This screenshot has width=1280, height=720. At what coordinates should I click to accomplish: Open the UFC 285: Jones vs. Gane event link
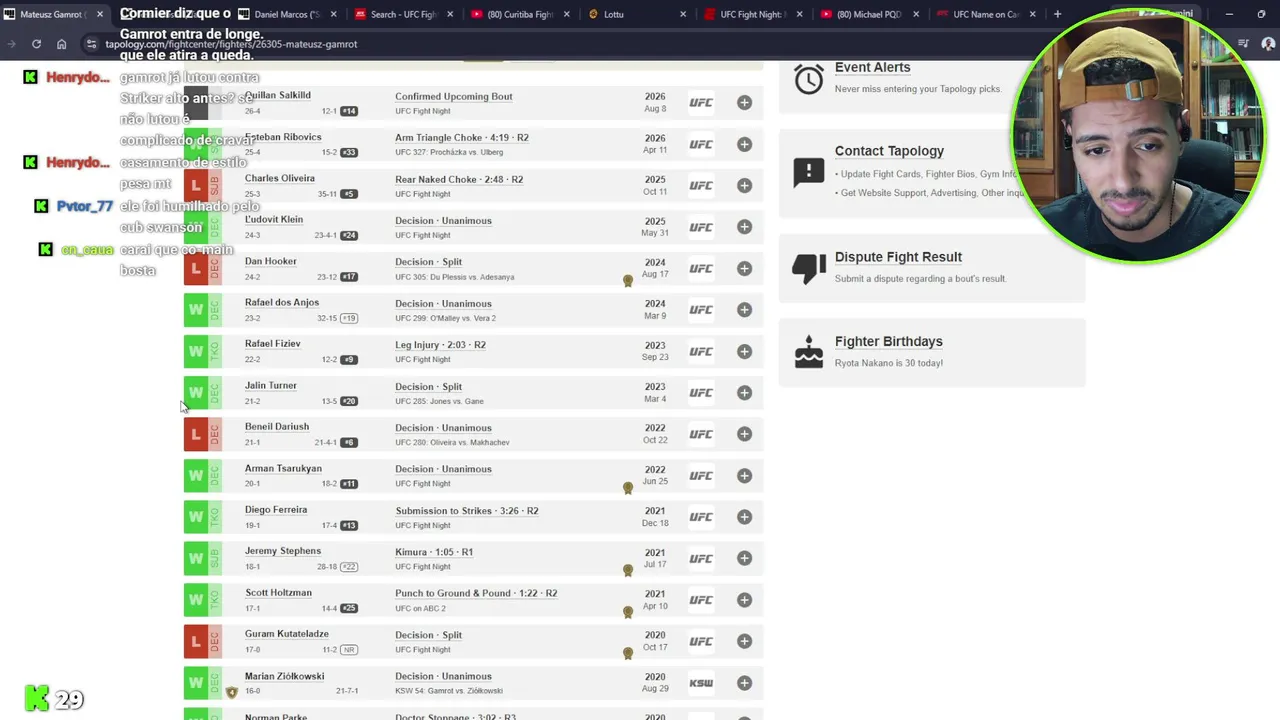pos(439,401)
